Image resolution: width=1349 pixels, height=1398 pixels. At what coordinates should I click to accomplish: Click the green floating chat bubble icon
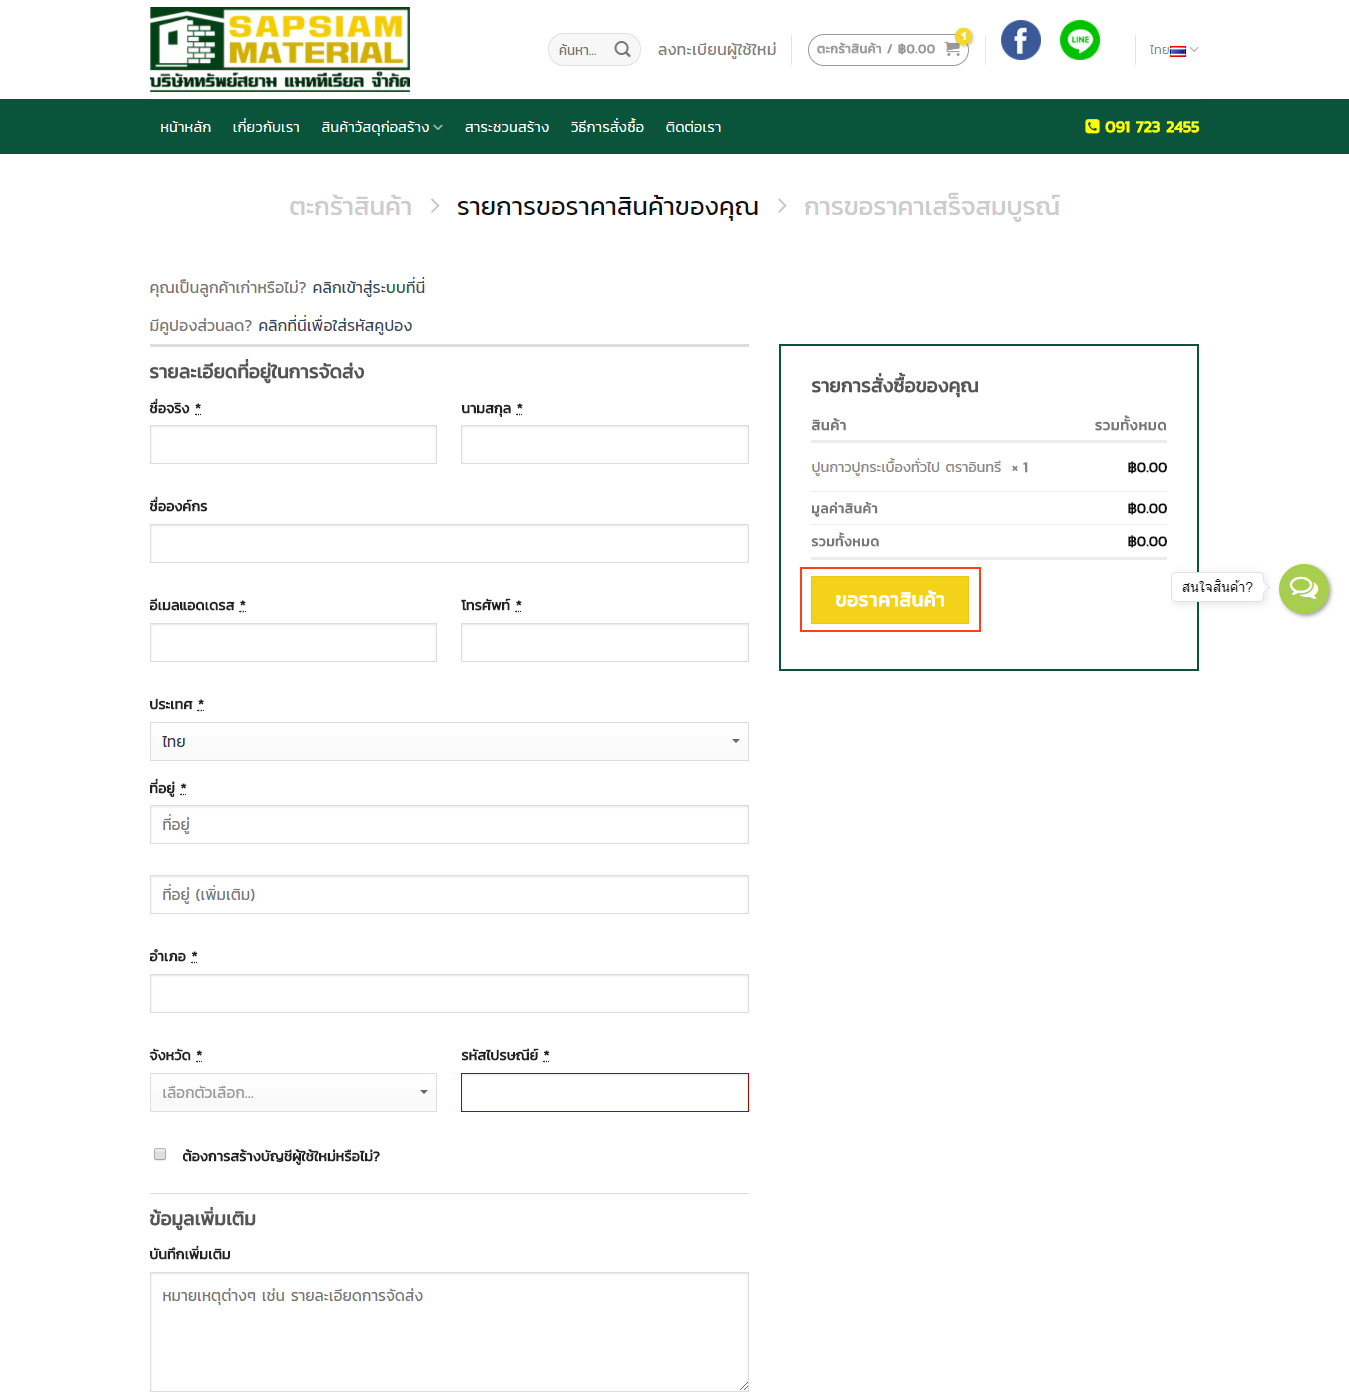[x=1303, y=589]
